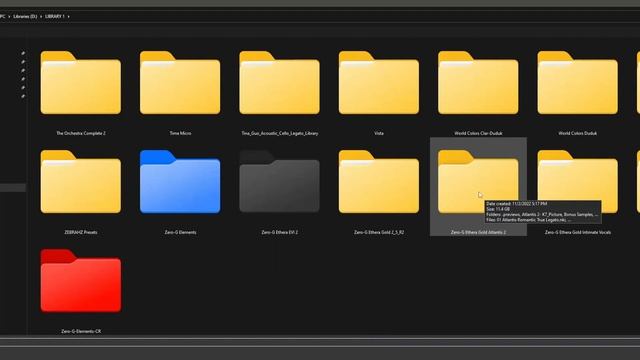Open the highlighted Zero-G Ethera Gold Atlantis 2 folder
640x360 pixels.
[x=478, y=182]
